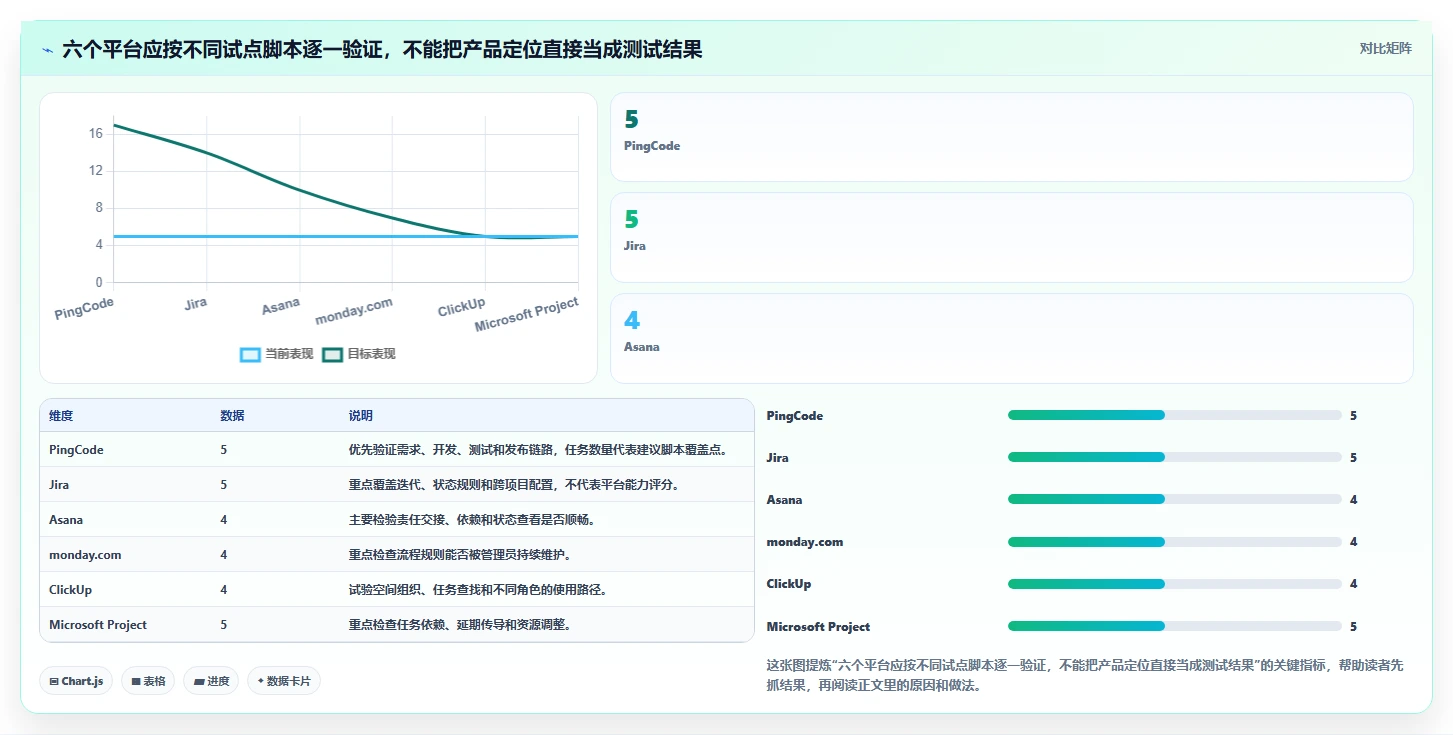
Task: Open the Asana data card showing 4
Action: click(x=1011, y=338)
